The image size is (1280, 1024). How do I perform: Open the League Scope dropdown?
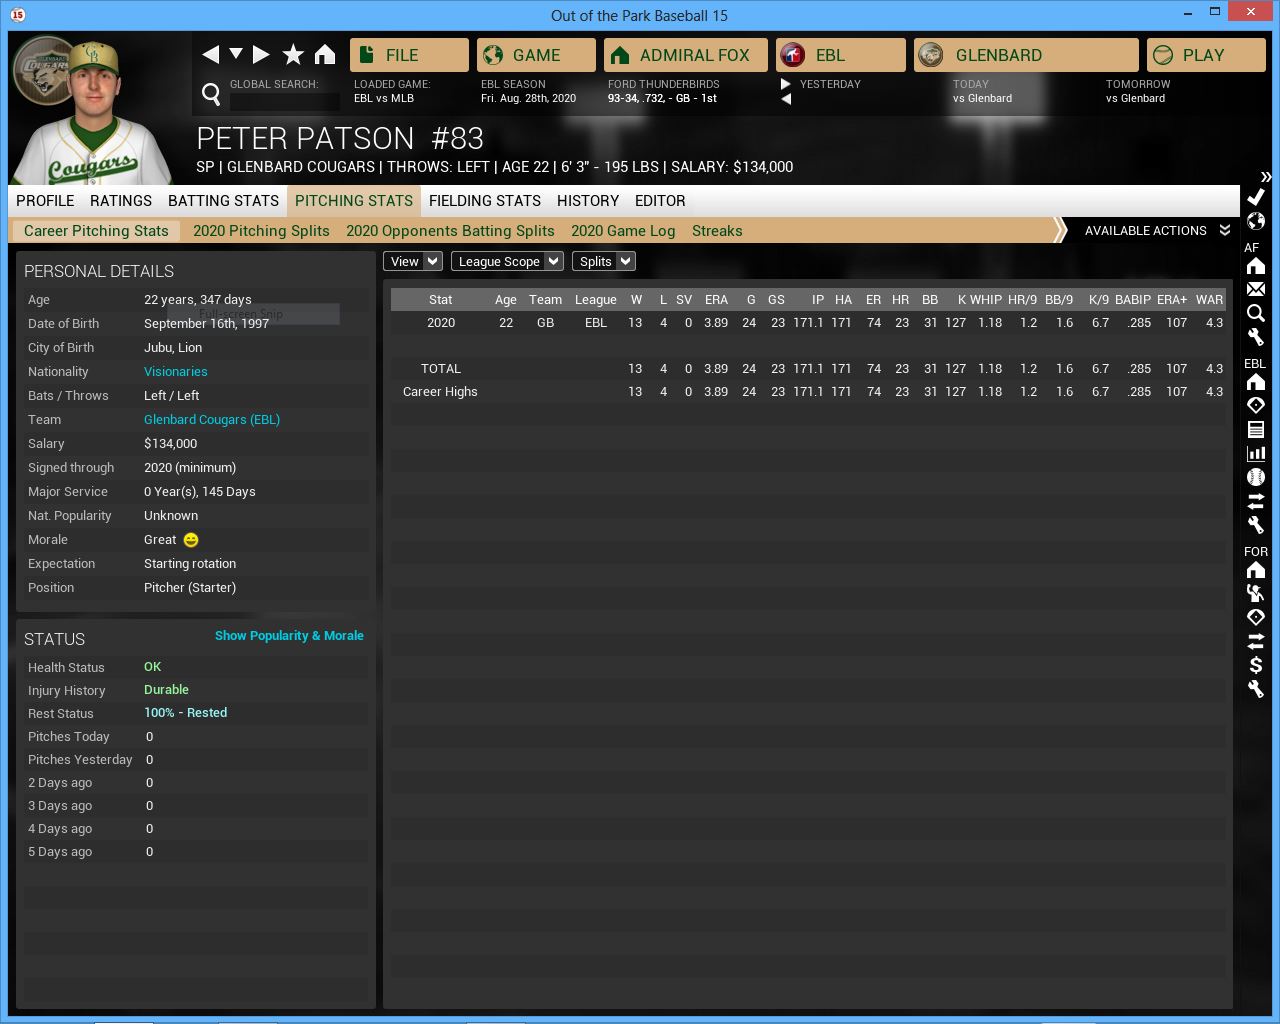(507, 262)
